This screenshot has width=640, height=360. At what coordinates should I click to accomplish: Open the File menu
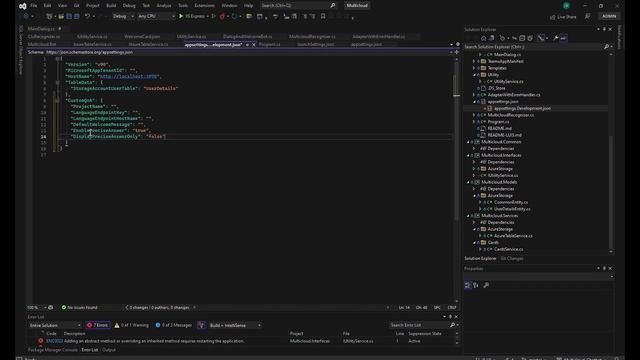pyautogui.click(x=34, y=6)
